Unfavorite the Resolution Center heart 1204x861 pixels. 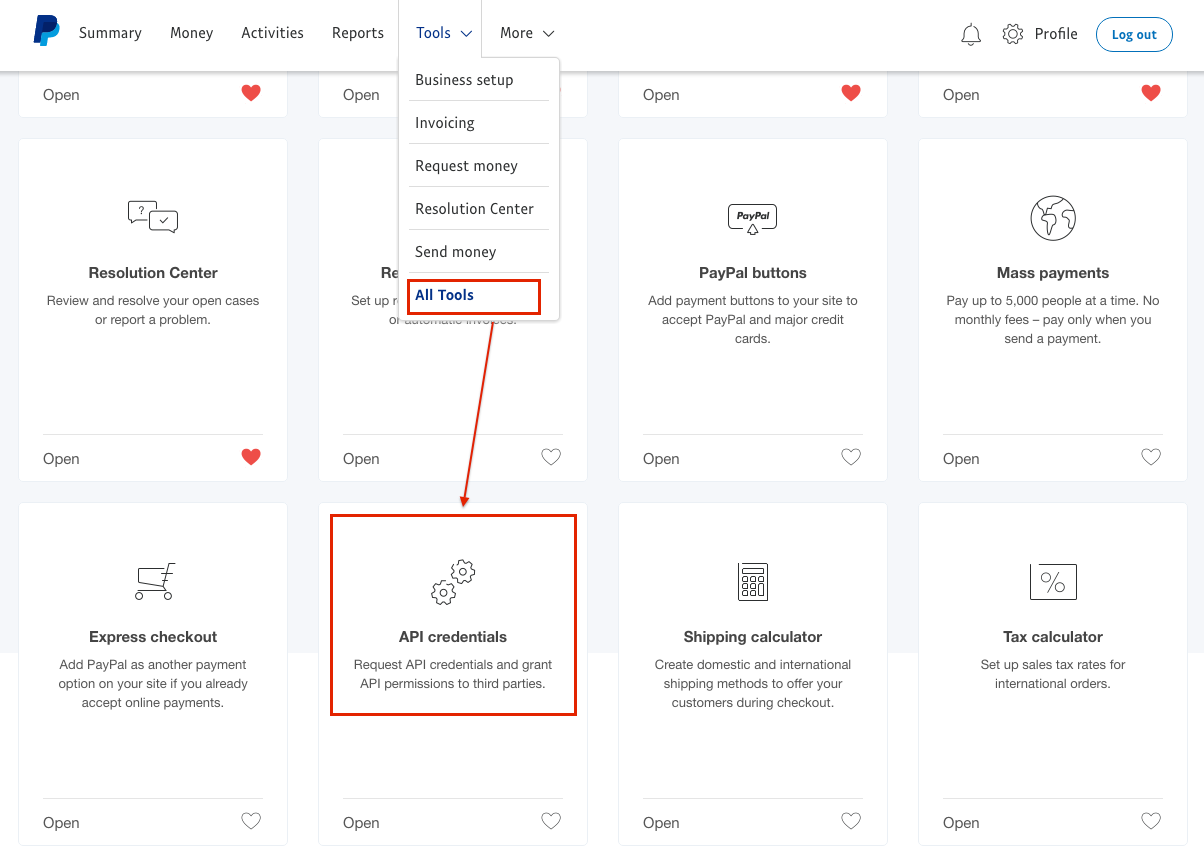click(x=251, y=457)
